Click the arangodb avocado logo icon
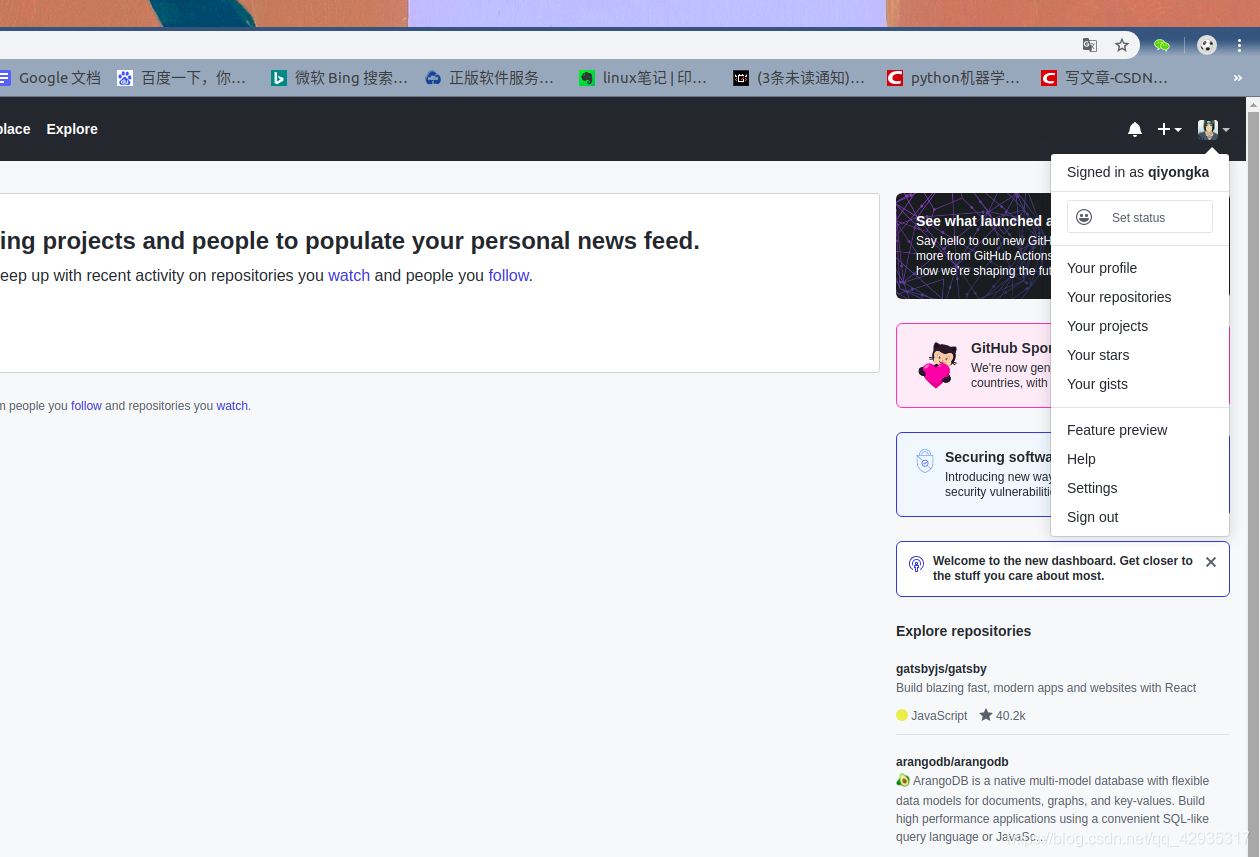This screenshot has width=1260, height=857. (903, 780)
